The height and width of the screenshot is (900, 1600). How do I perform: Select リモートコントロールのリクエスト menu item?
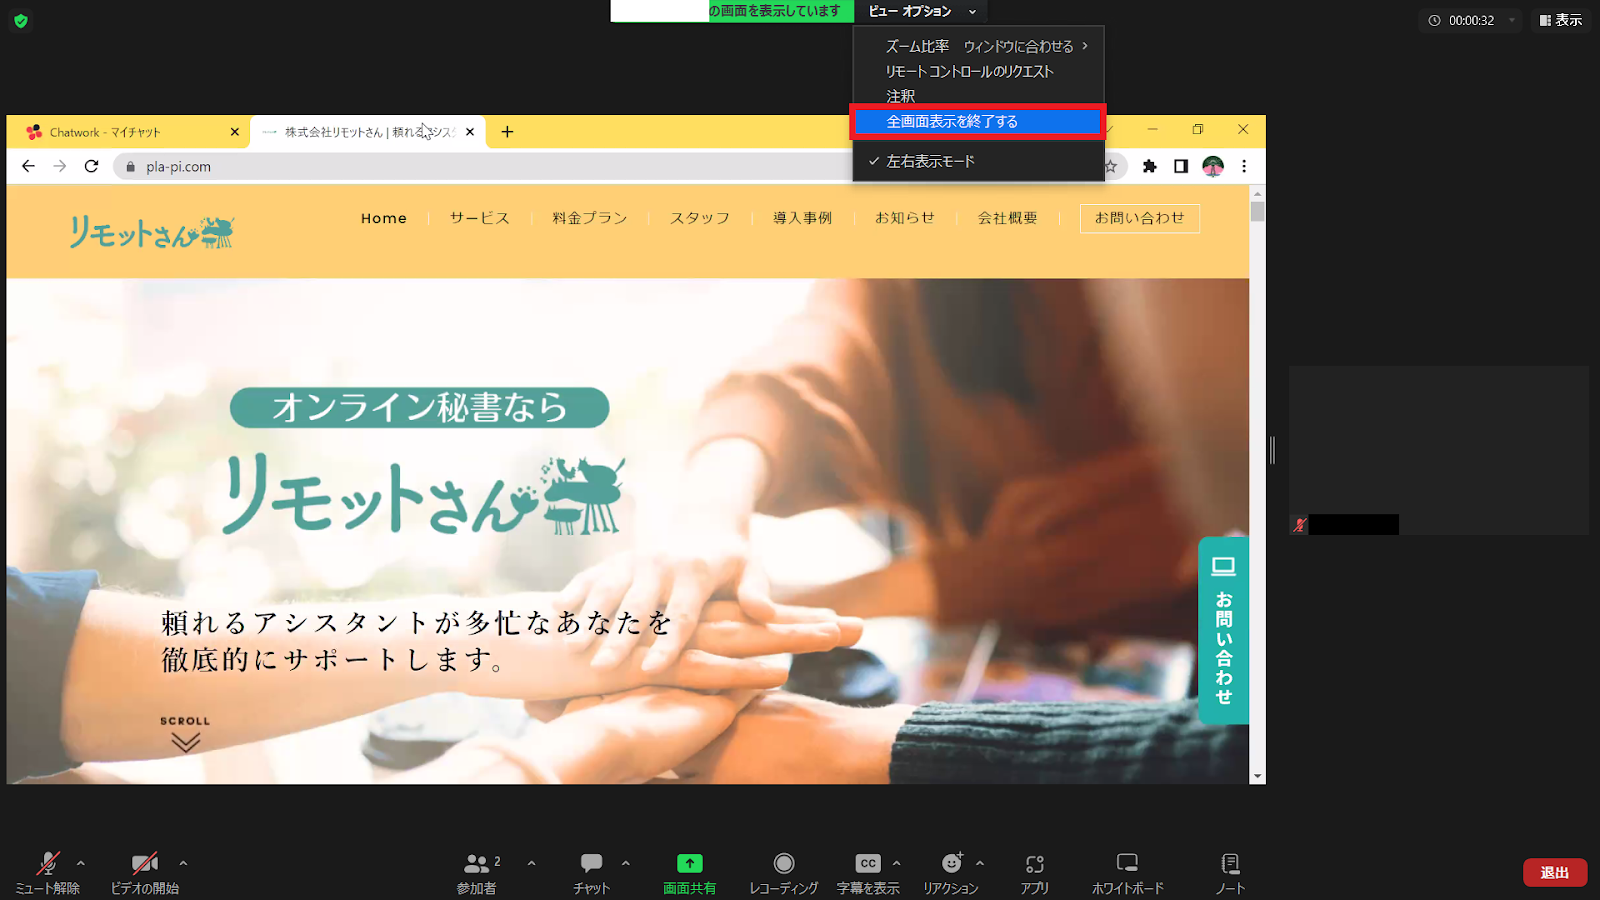pos(979,71)
